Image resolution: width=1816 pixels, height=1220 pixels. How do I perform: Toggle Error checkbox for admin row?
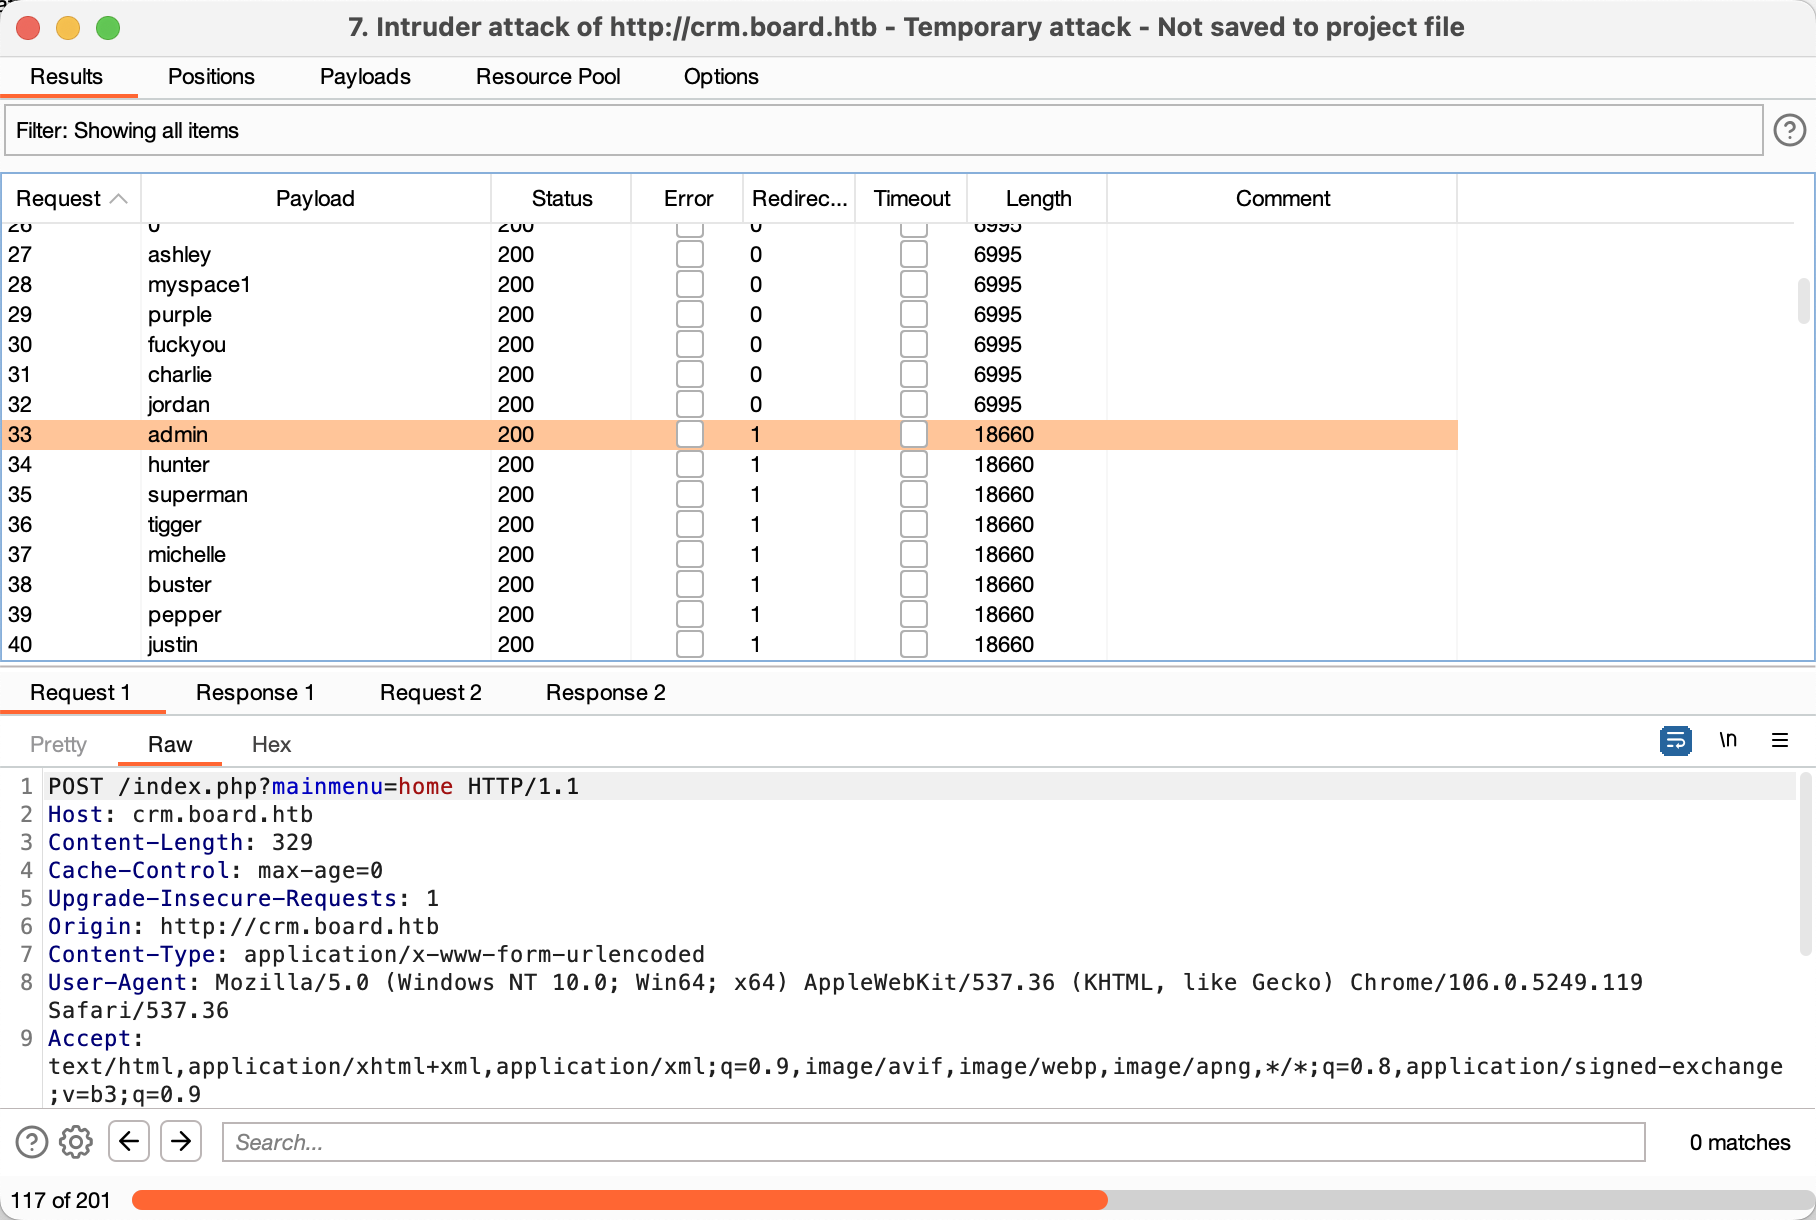(689, 435)
